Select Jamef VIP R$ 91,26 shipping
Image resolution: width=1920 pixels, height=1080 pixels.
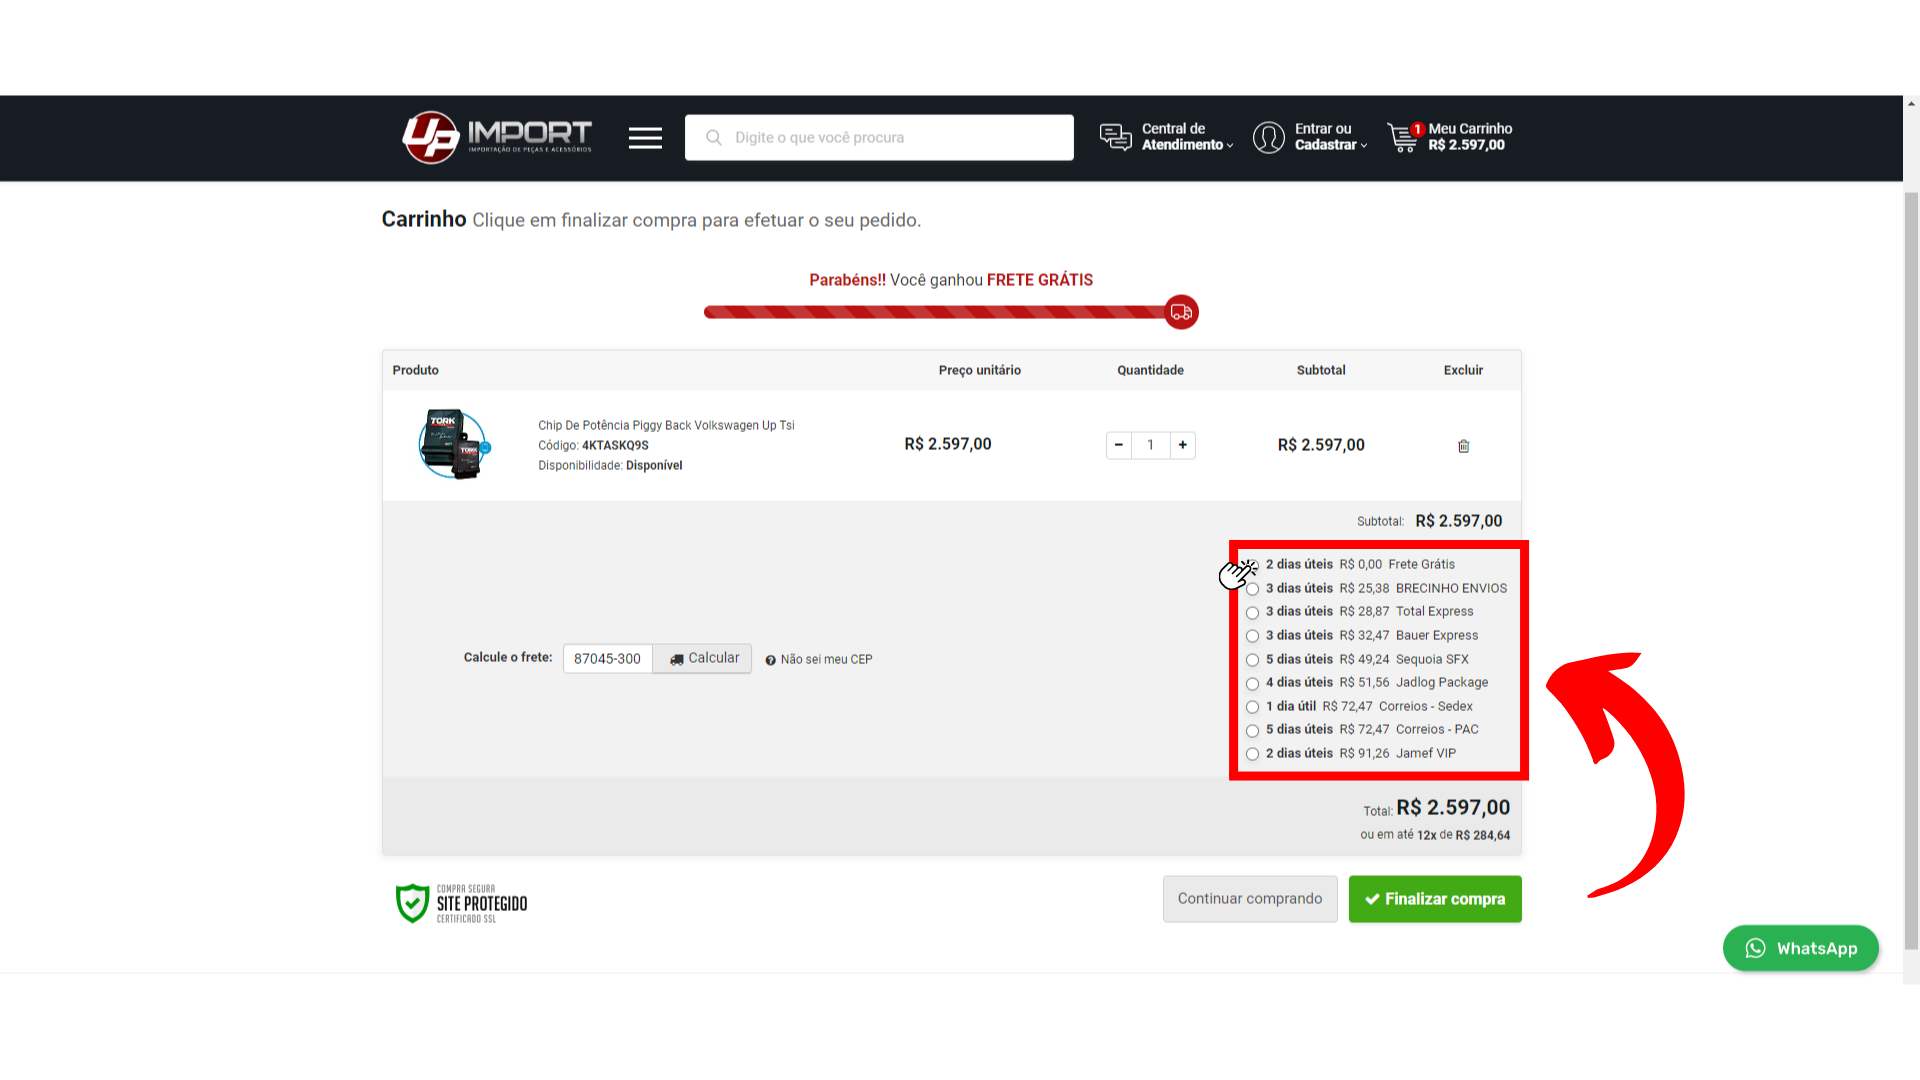click(1252, 754)
